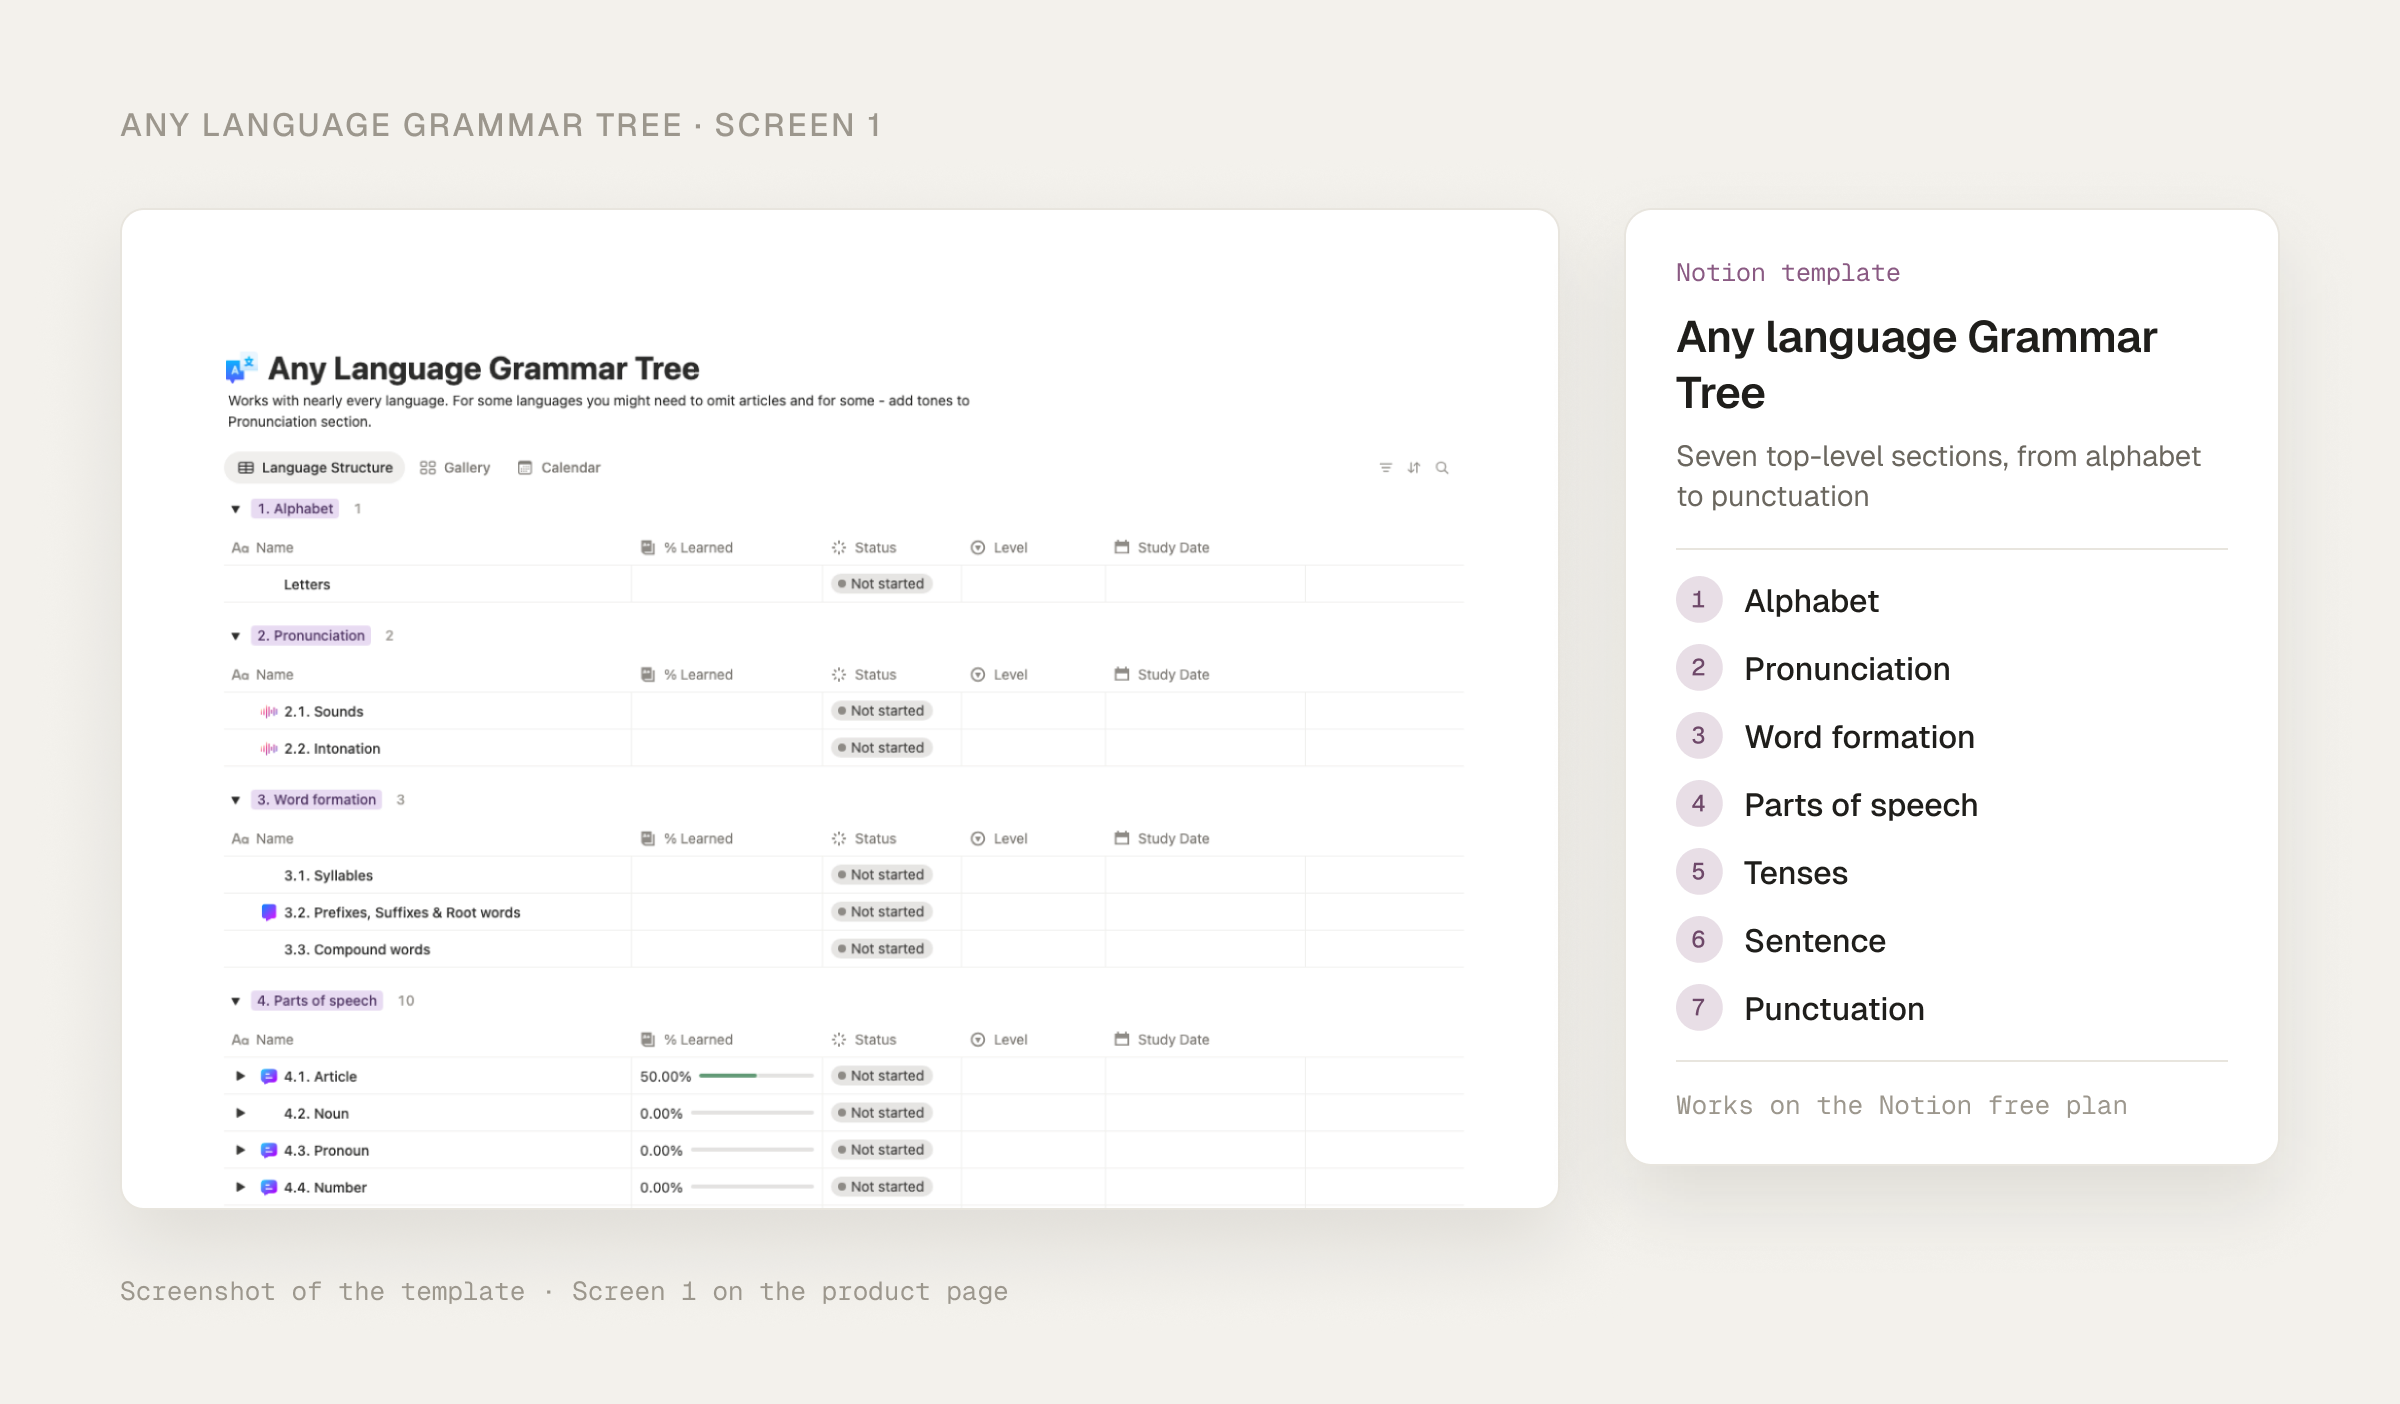Viewport: 2400px width, 1404px height.
Task: Click the chat icon beside 4.3. Pronoun
Action: pos(269,1150)
